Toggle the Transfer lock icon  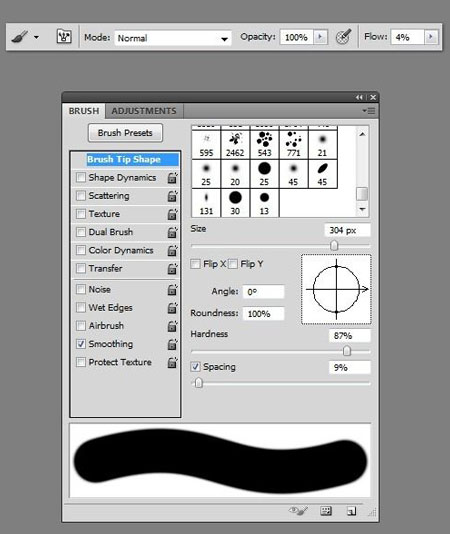point(173,269)
